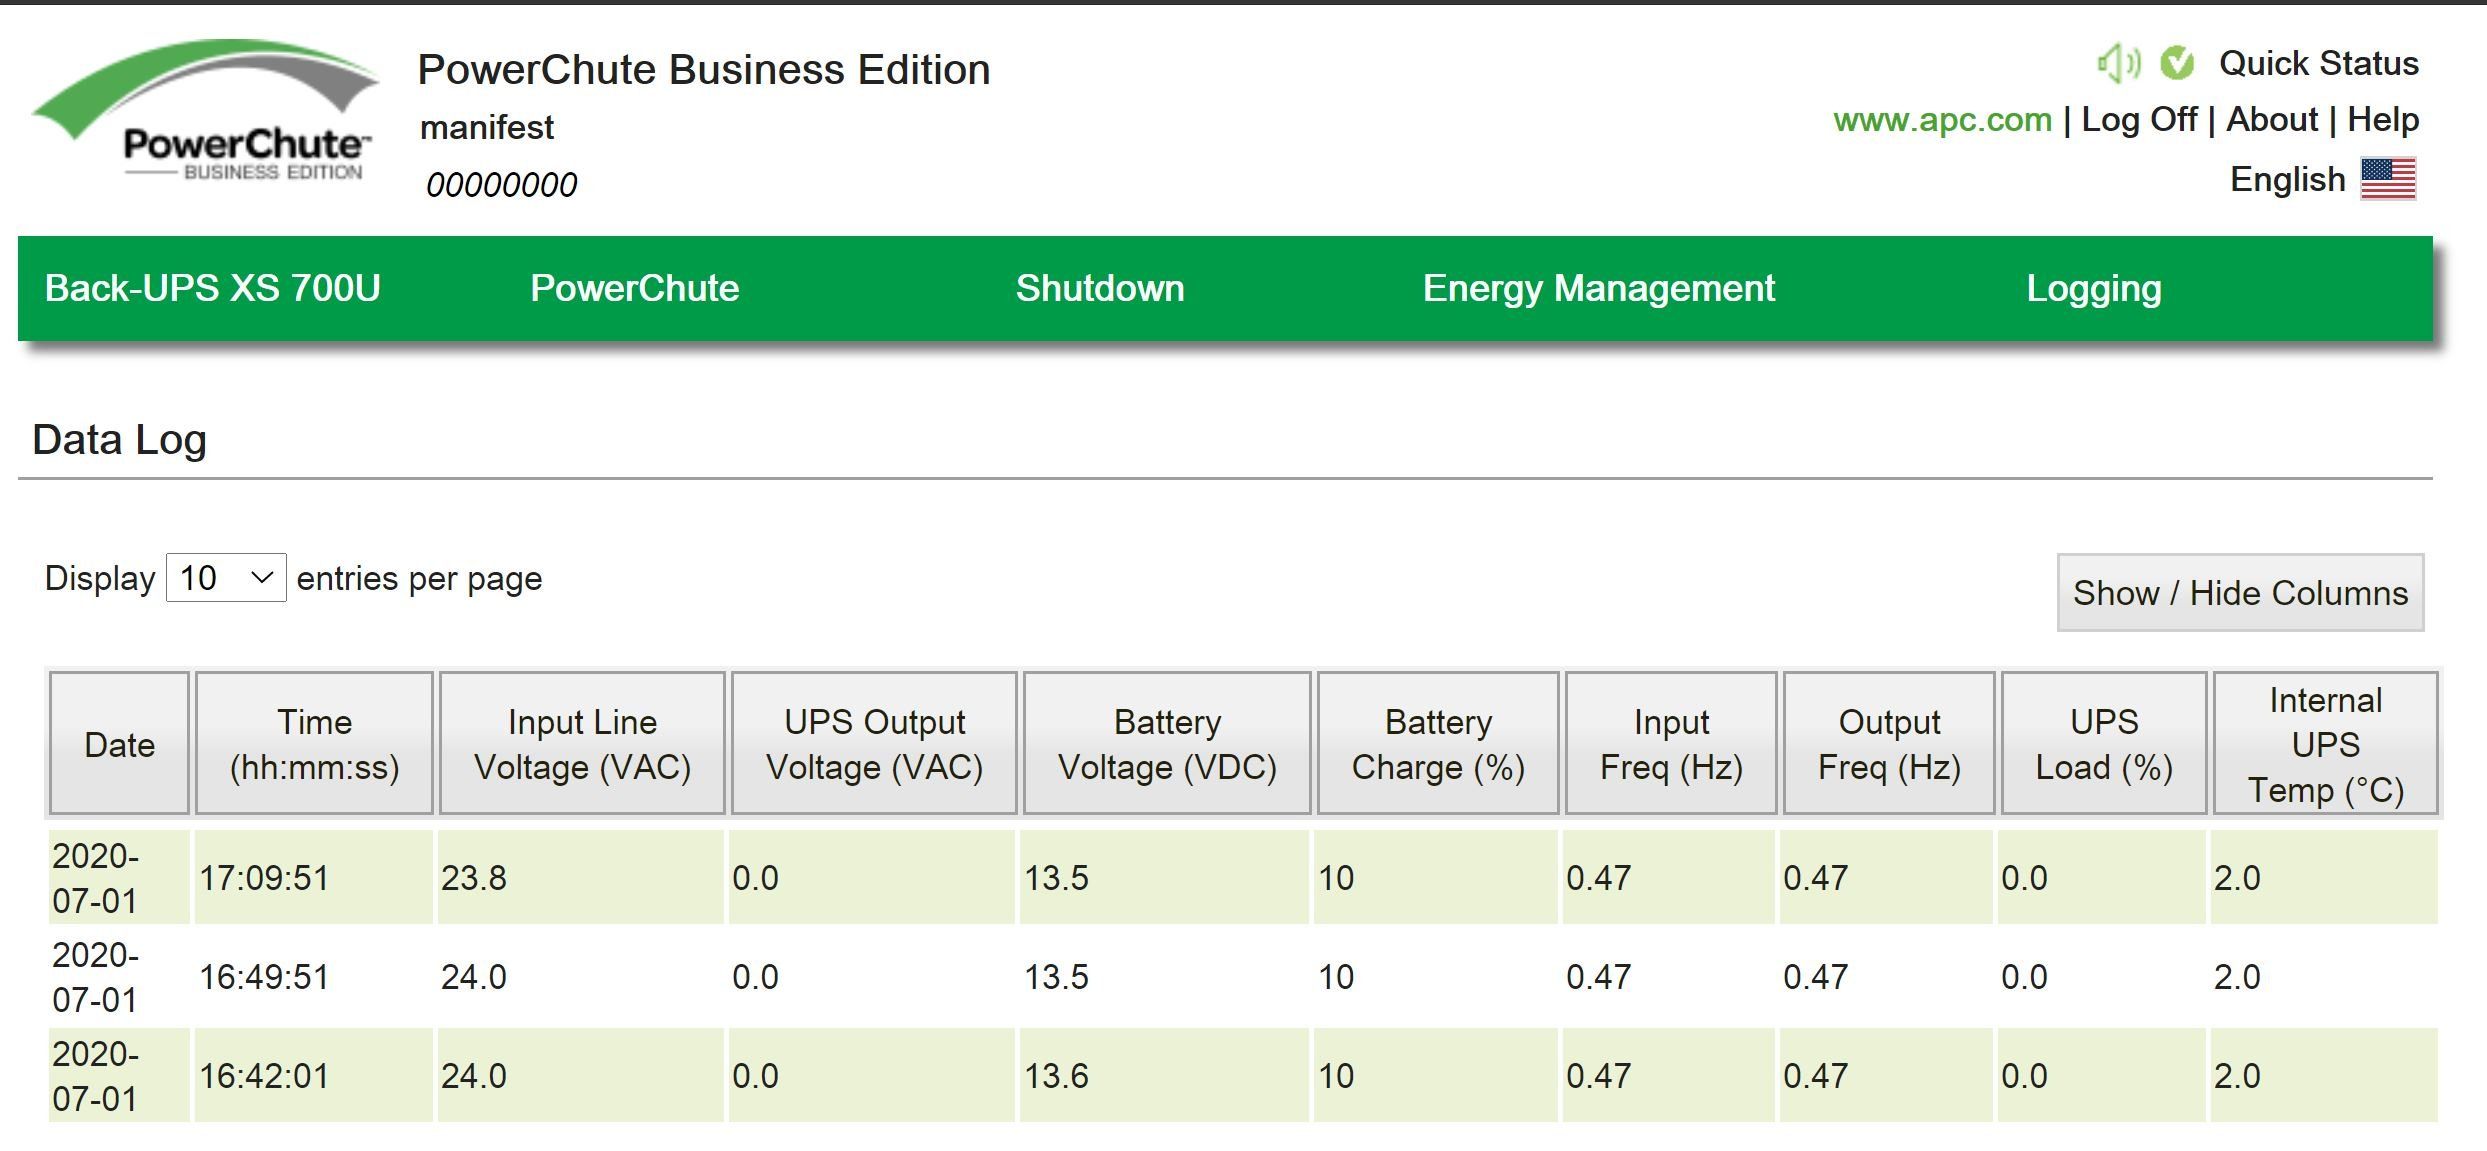Open the Logging menu
Image resolution: width=2487 pixels, height=1151 pixels.
pos(2094,288)
